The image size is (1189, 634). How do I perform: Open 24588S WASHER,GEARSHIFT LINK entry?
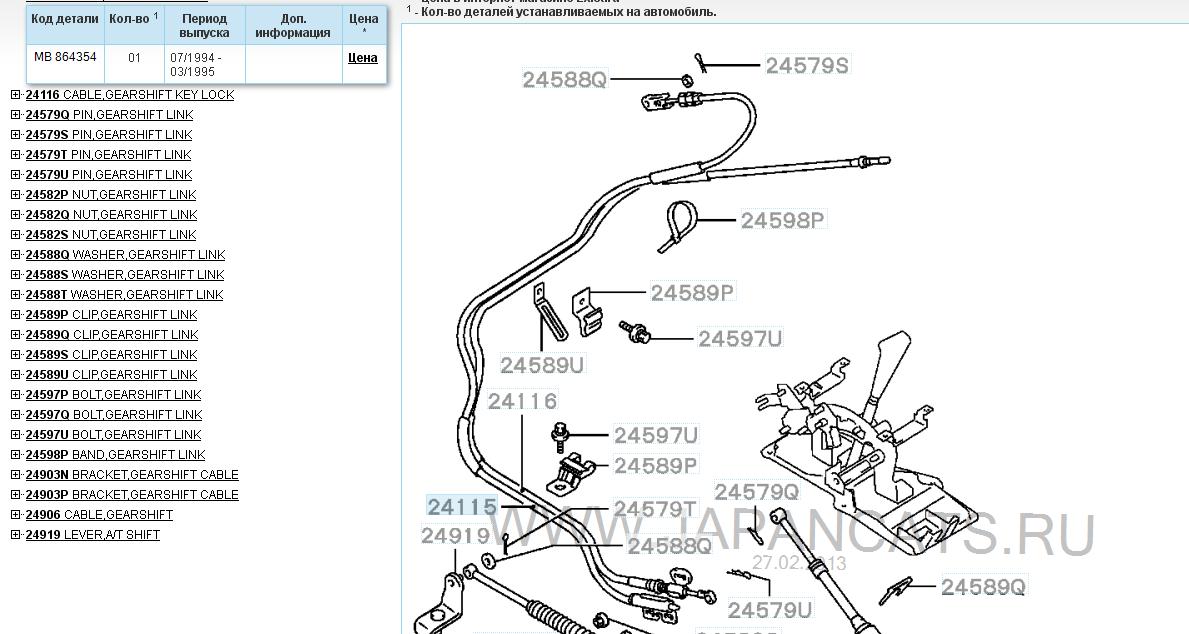coord(125,275)
